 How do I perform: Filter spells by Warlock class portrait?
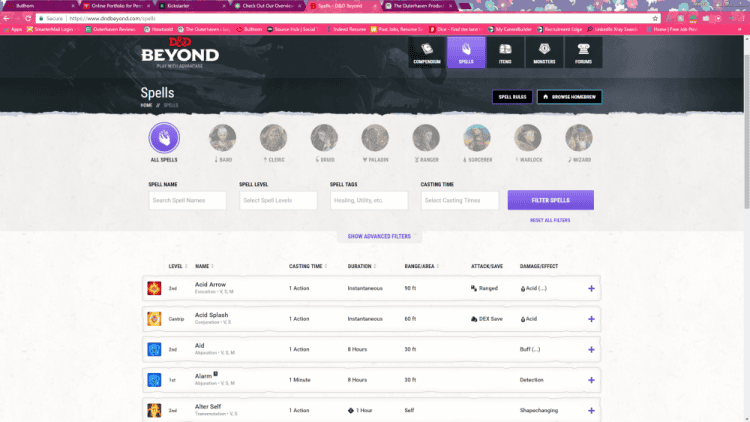tap(528, 138)
